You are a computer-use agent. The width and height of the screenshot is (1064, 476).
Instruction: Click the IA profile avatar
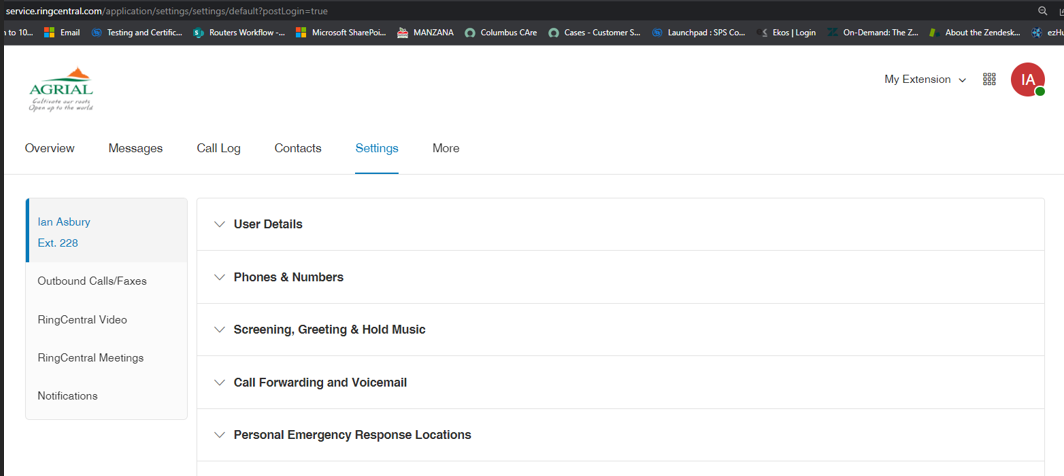(x=1027, y=79)
